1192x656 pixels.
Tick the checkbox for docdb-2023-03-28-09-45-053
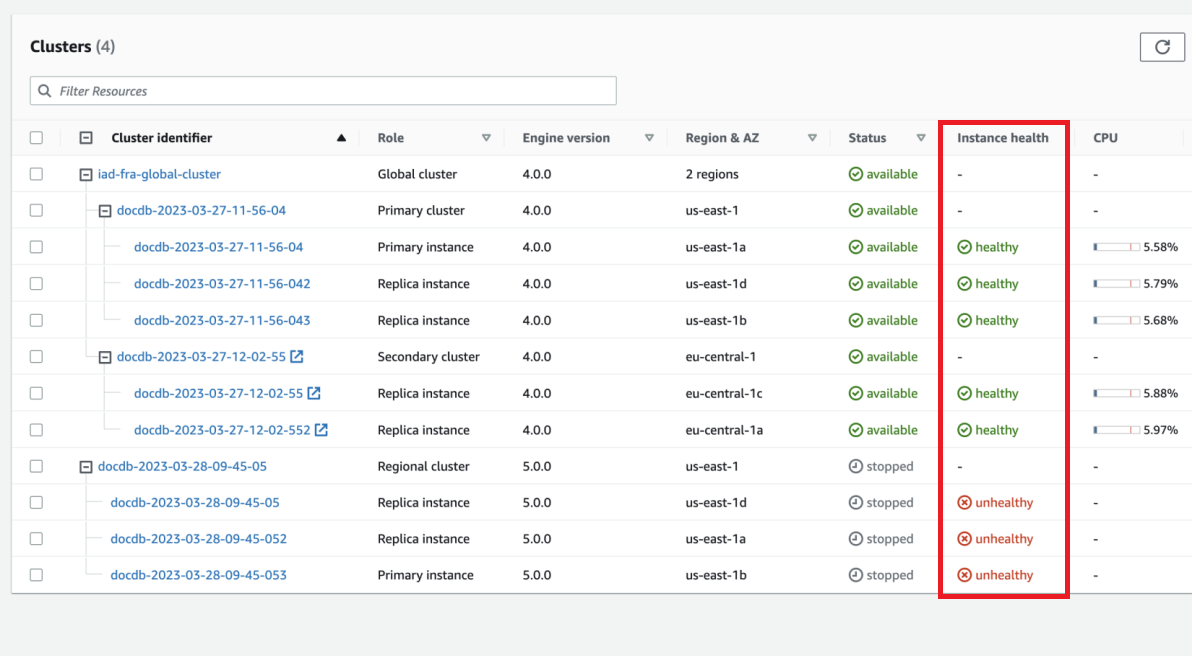point(36,574)
